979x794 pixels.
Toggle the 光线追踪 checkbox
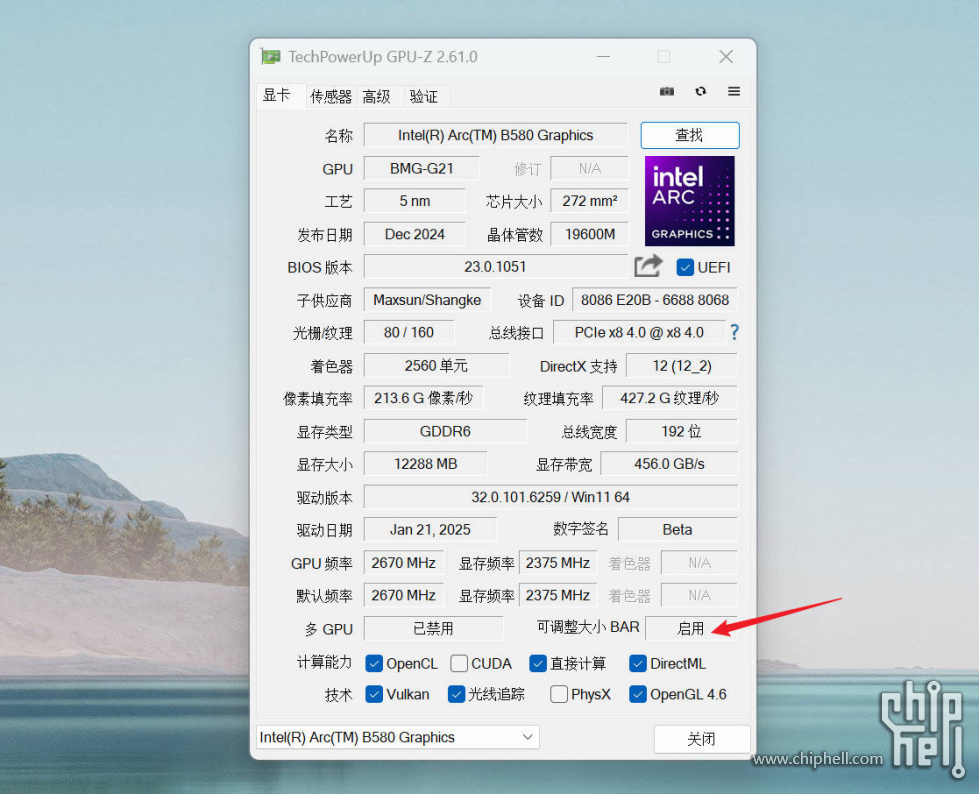coord(456,694)
